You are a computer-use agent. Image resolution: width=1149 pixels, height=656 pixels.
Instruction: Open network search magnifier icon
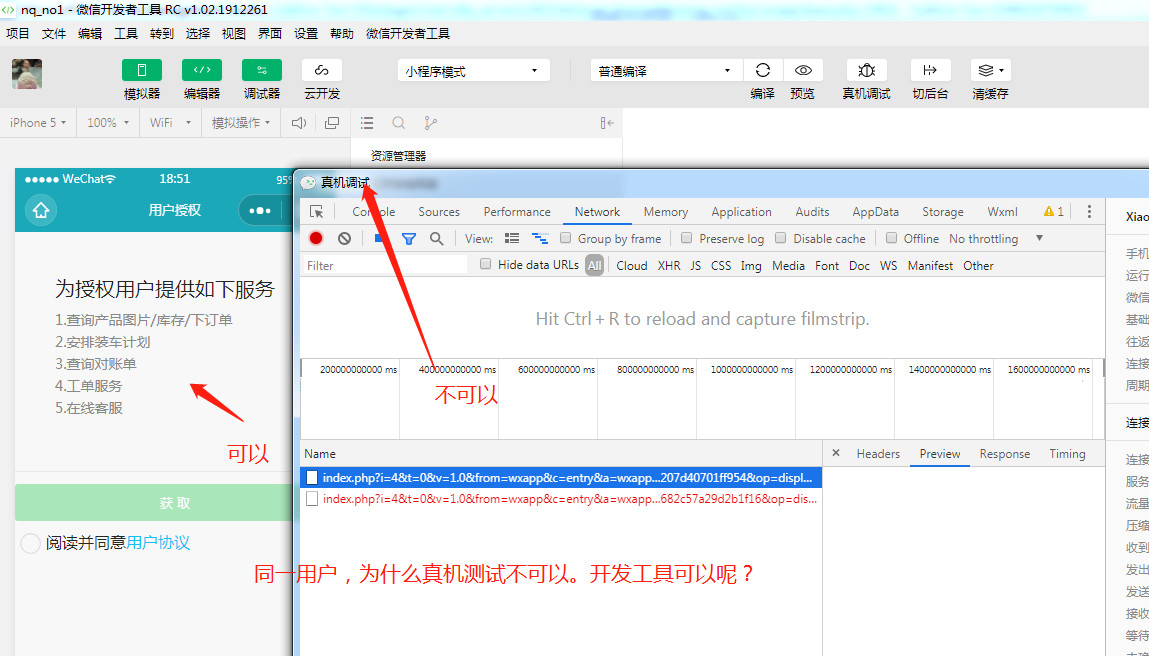pos(436,238)
